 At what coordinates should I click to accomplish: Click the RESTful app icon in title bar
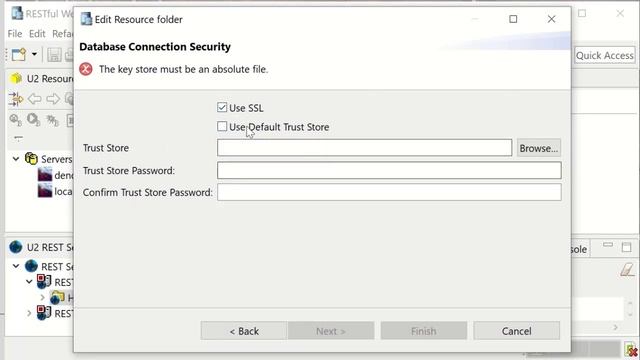17,13
